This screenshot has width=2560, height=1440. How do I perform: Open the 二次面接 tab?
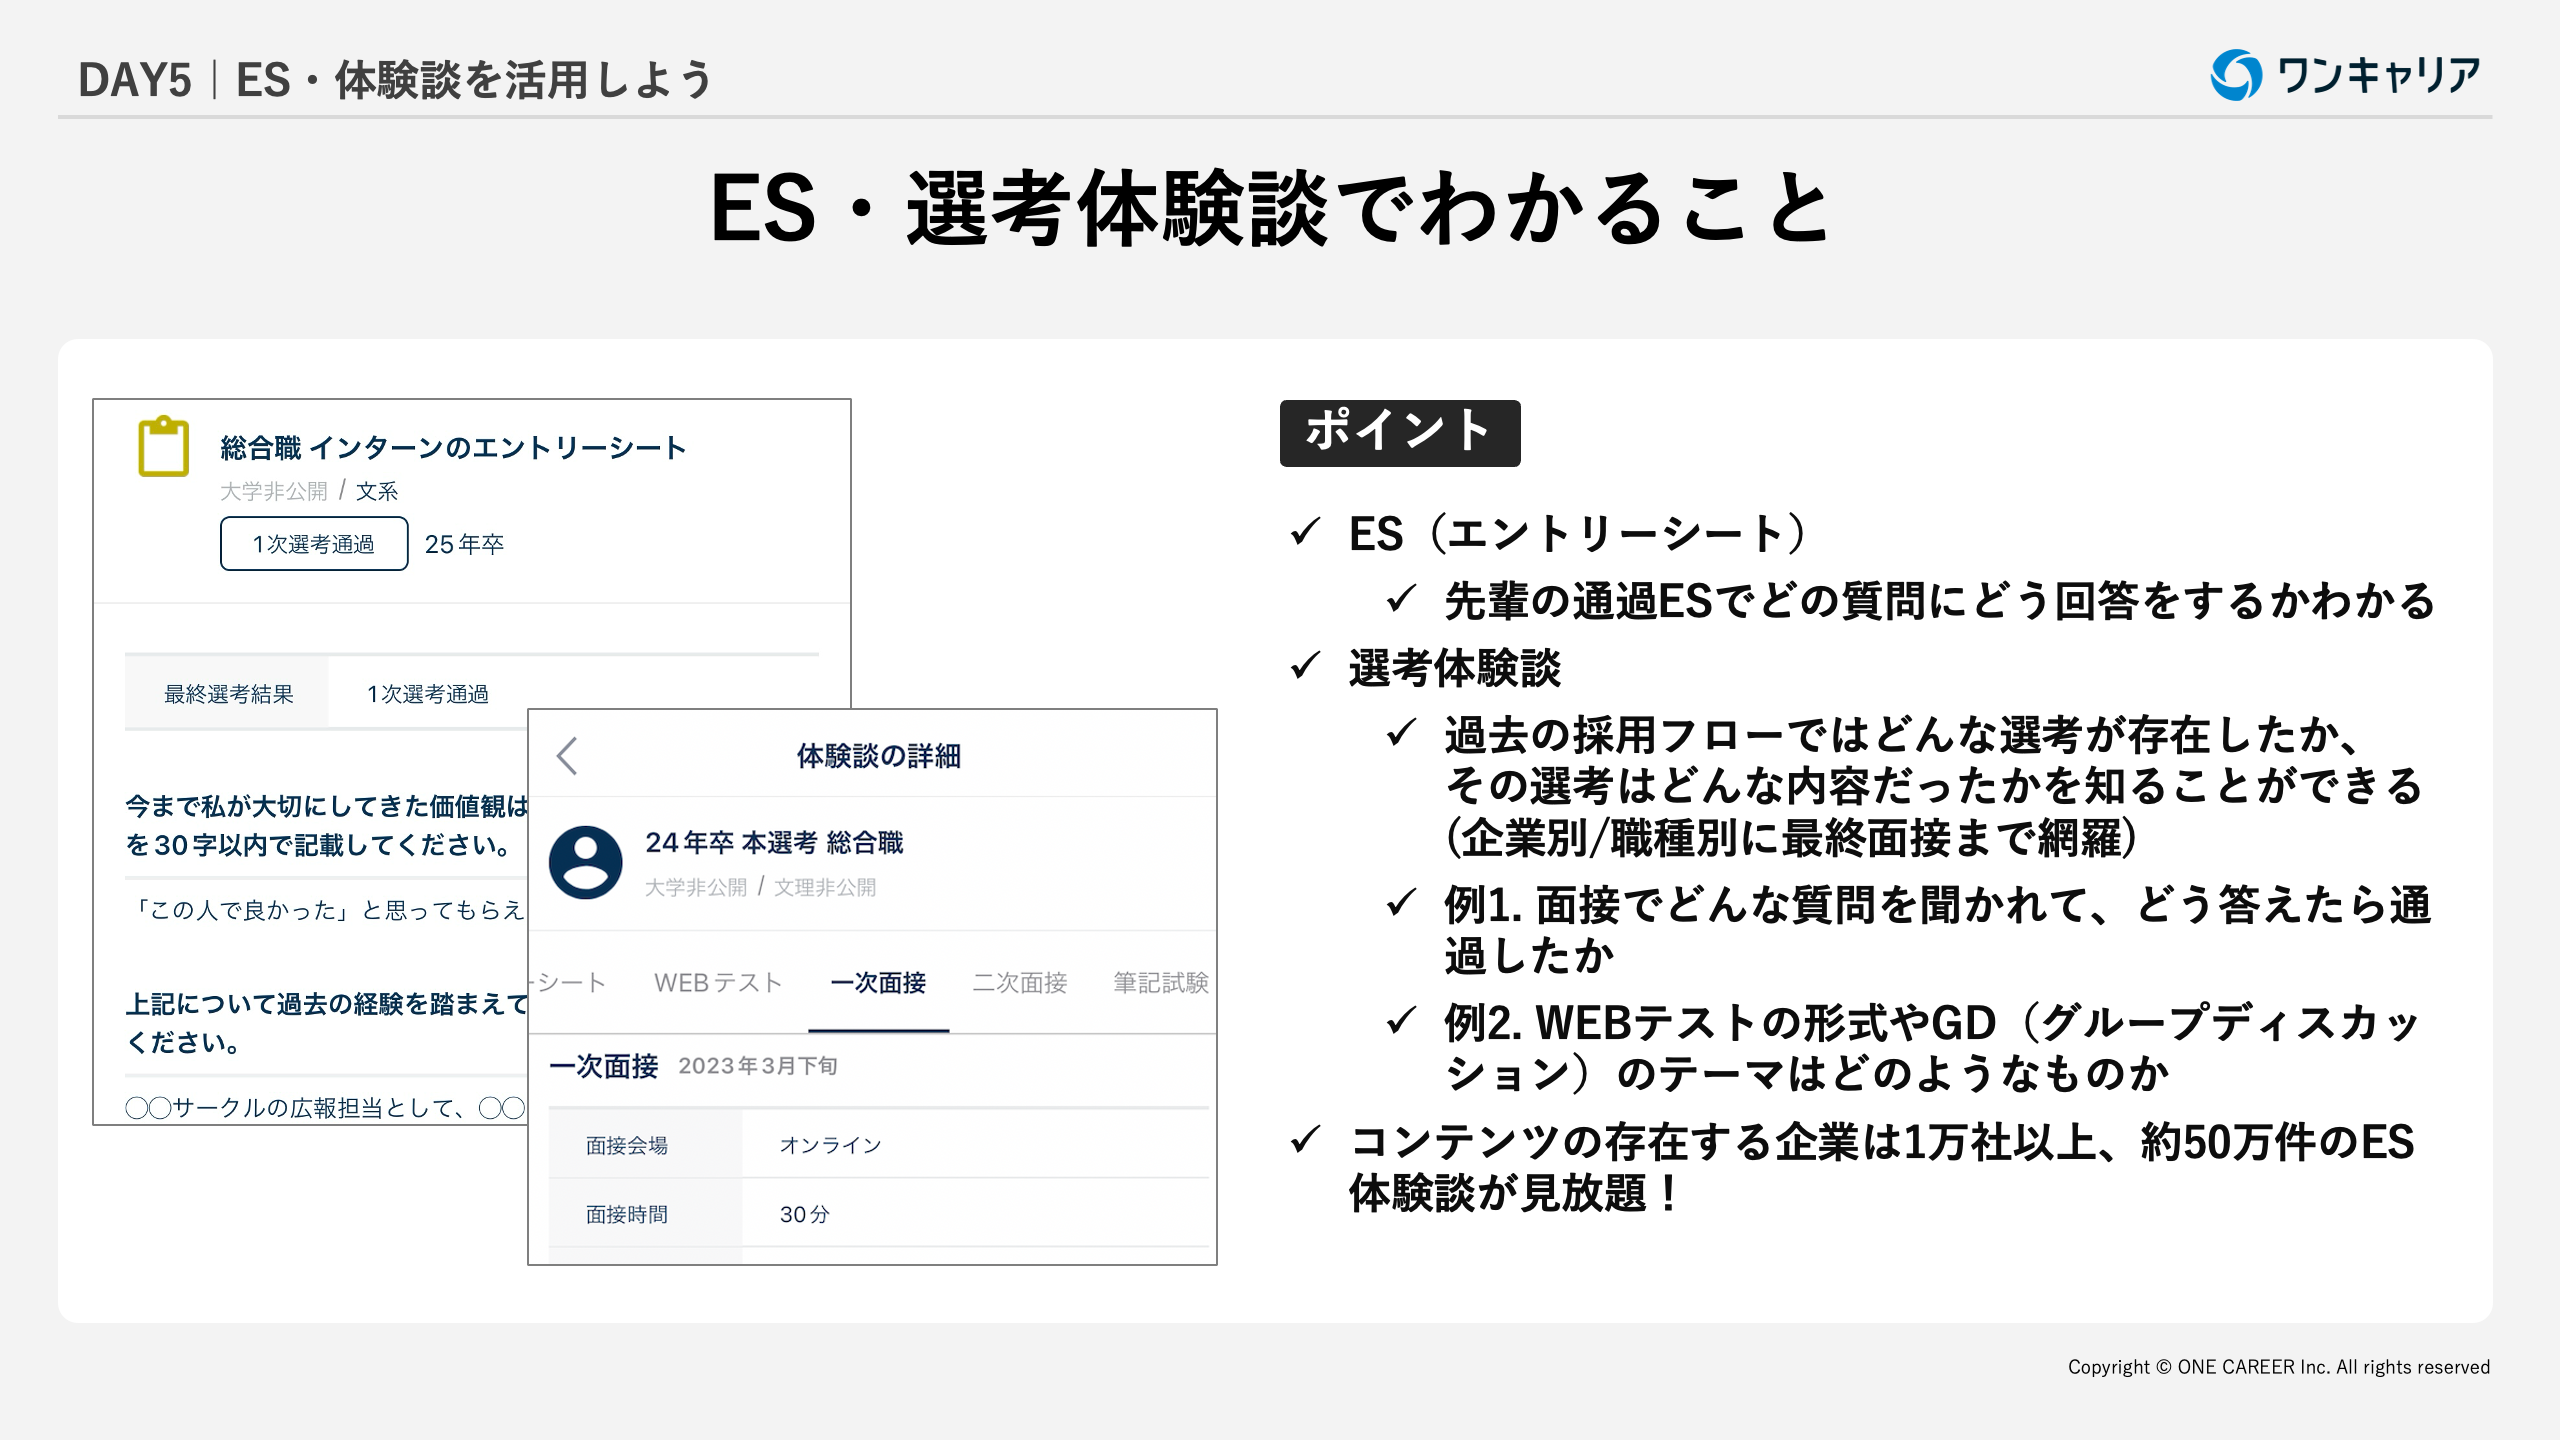tap(1019, 983)
